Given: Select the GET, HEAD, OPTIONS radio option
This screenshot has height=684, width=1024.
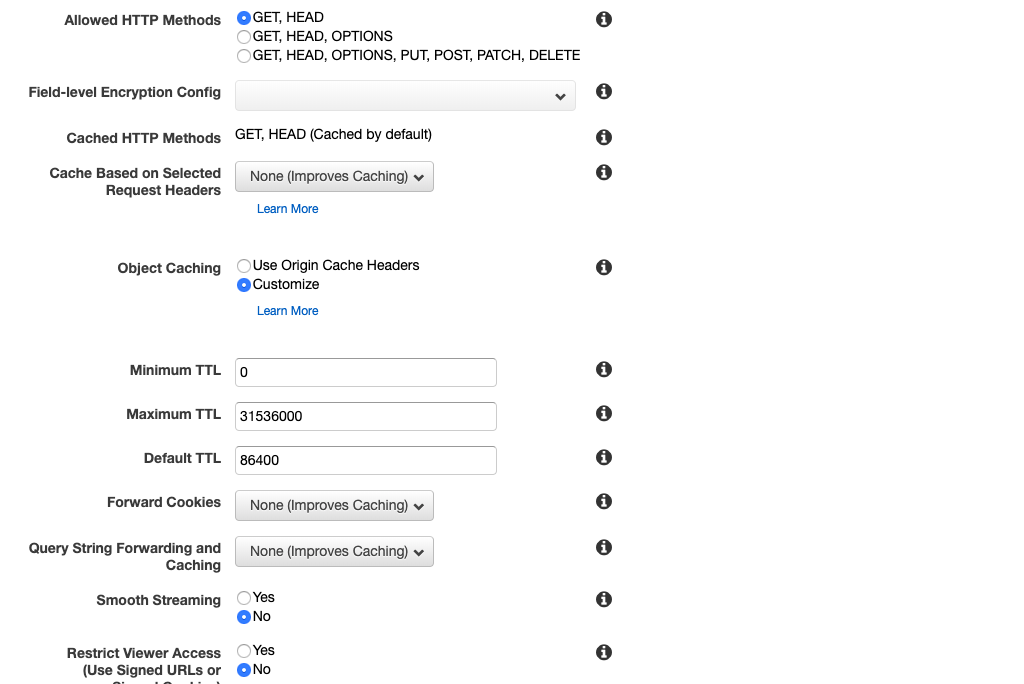Looking at the screenshot, I should pyautogui.click(x=244, y=37).
